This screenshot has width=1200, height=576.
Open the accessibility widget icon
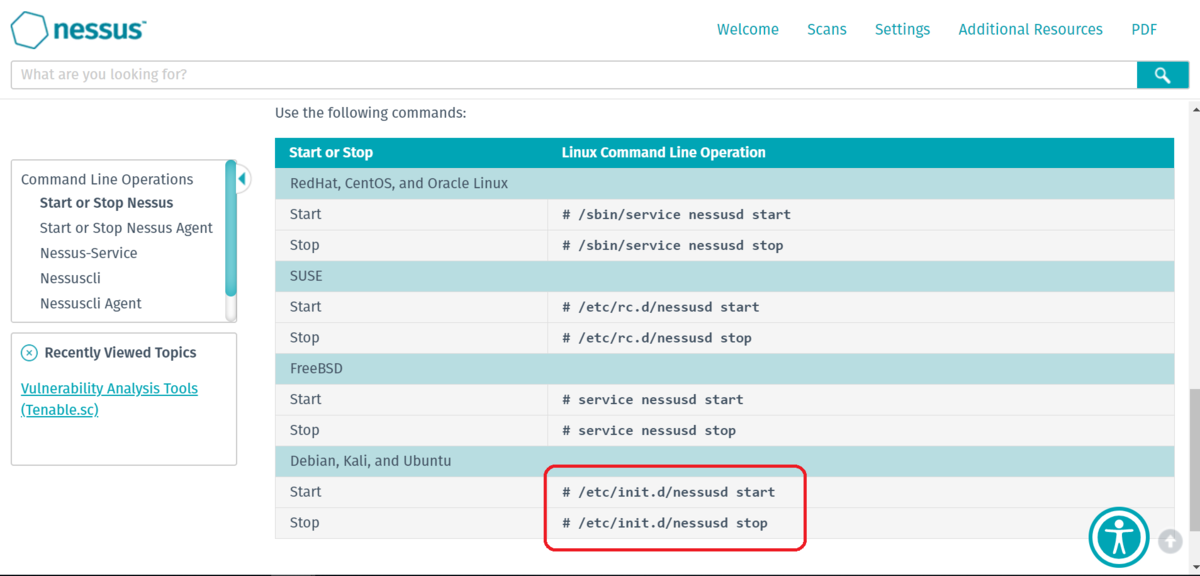(x=1119, y=537)
